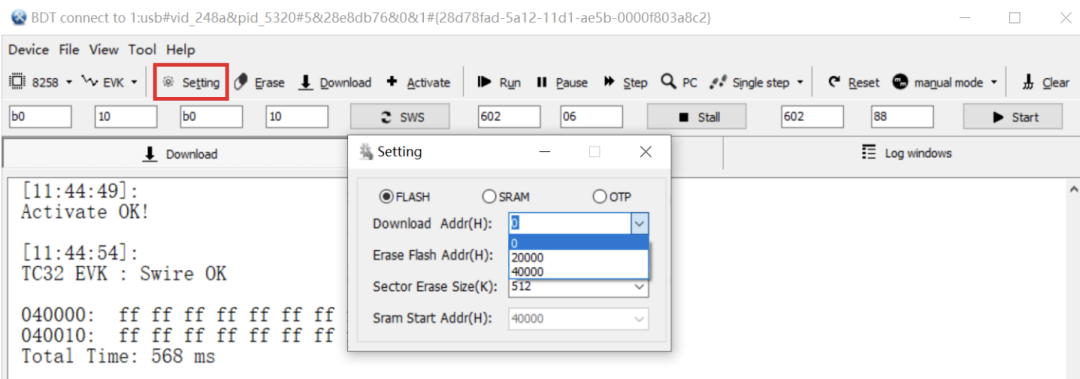Click the manual mode button
Viewport: 1080px width, 379px height.
click(939, 83)
